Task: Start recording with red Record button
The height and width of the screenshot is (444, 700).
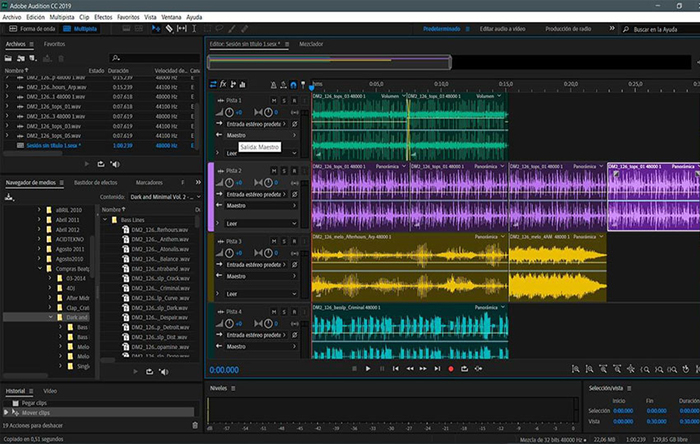Action: coord(451,369)
